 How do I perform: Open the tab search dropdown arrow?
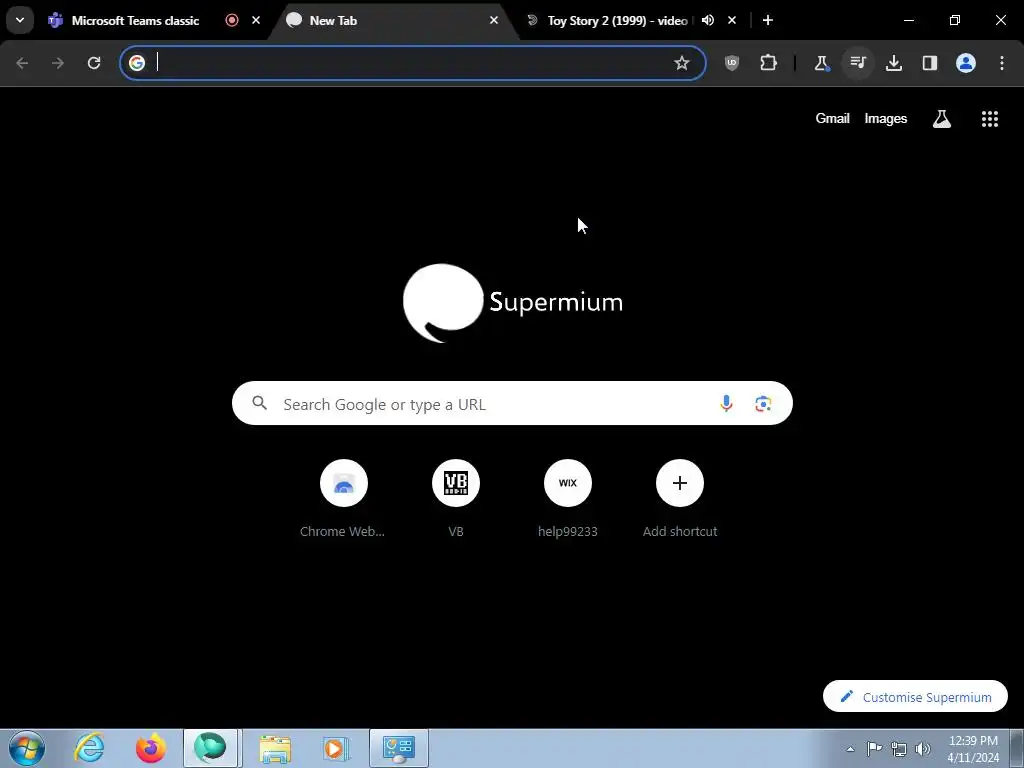pos(20,20)
